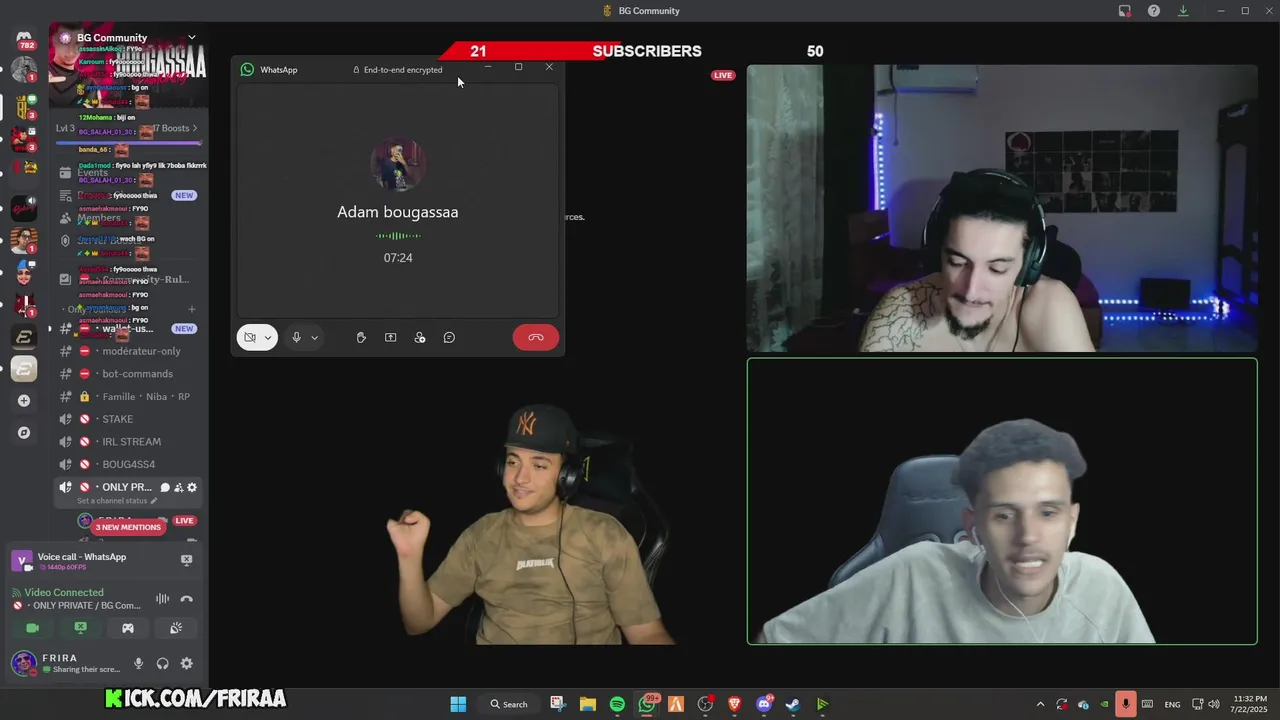Open chat from WhatsApp call
1280x720 pixels.
pos(449,337)
